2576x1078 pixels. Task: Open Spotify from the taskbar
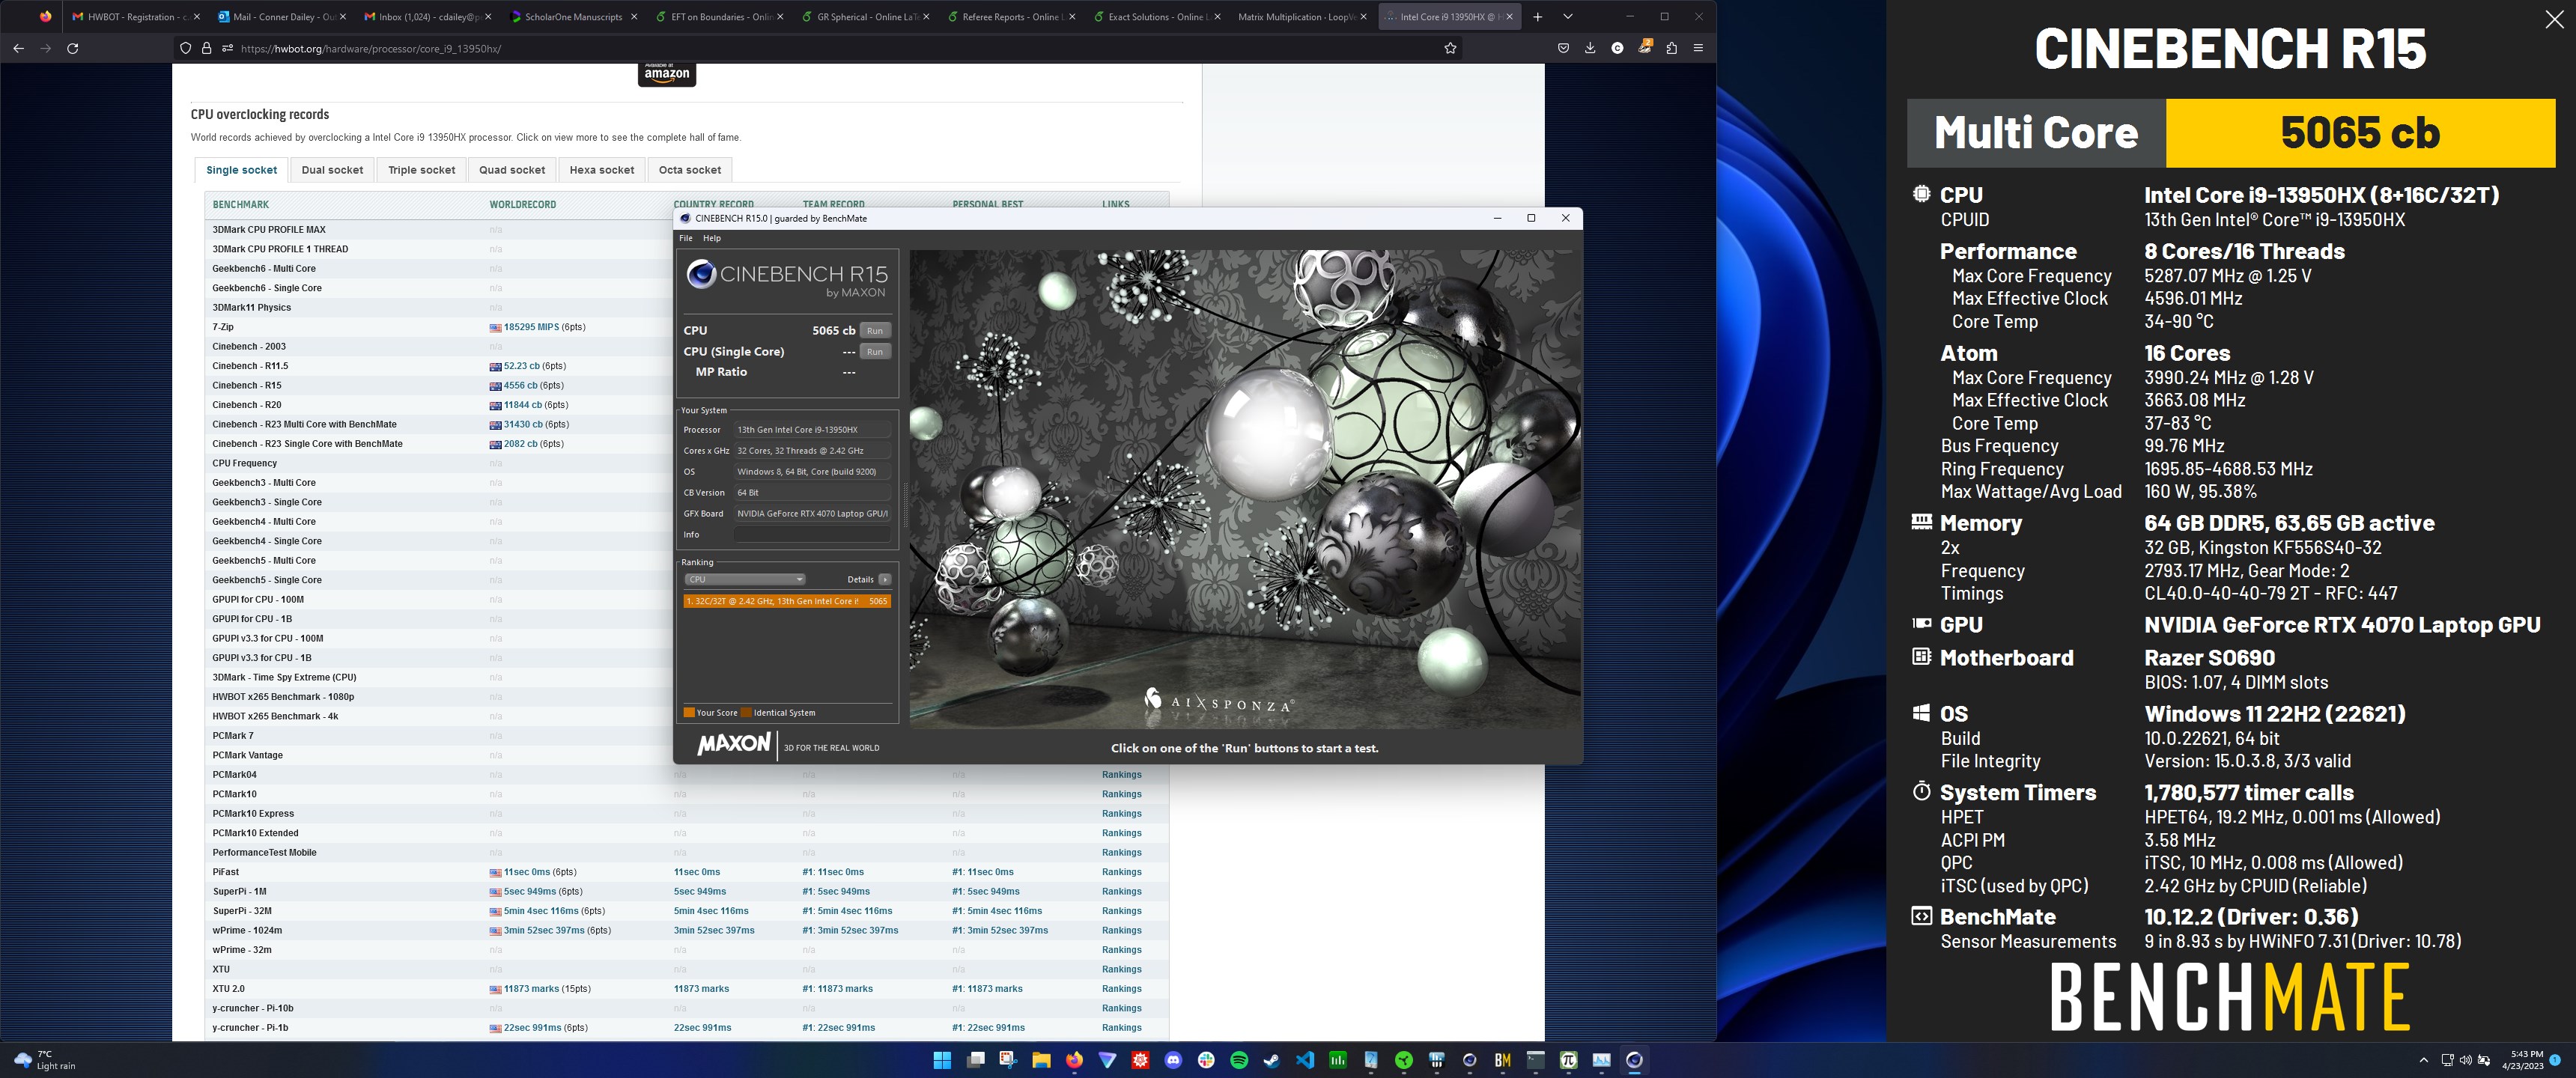tap(1239, 1060)
